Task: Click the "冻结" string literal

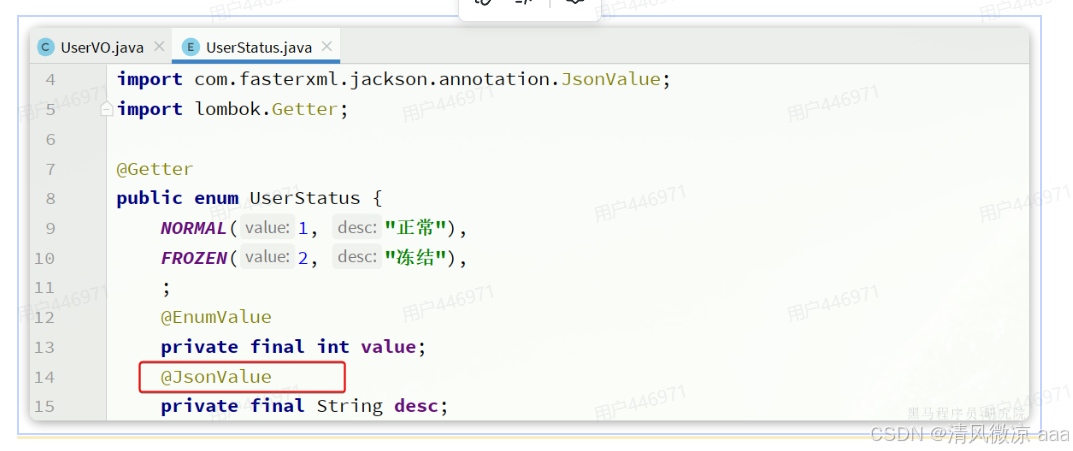Action: [415, 258]
